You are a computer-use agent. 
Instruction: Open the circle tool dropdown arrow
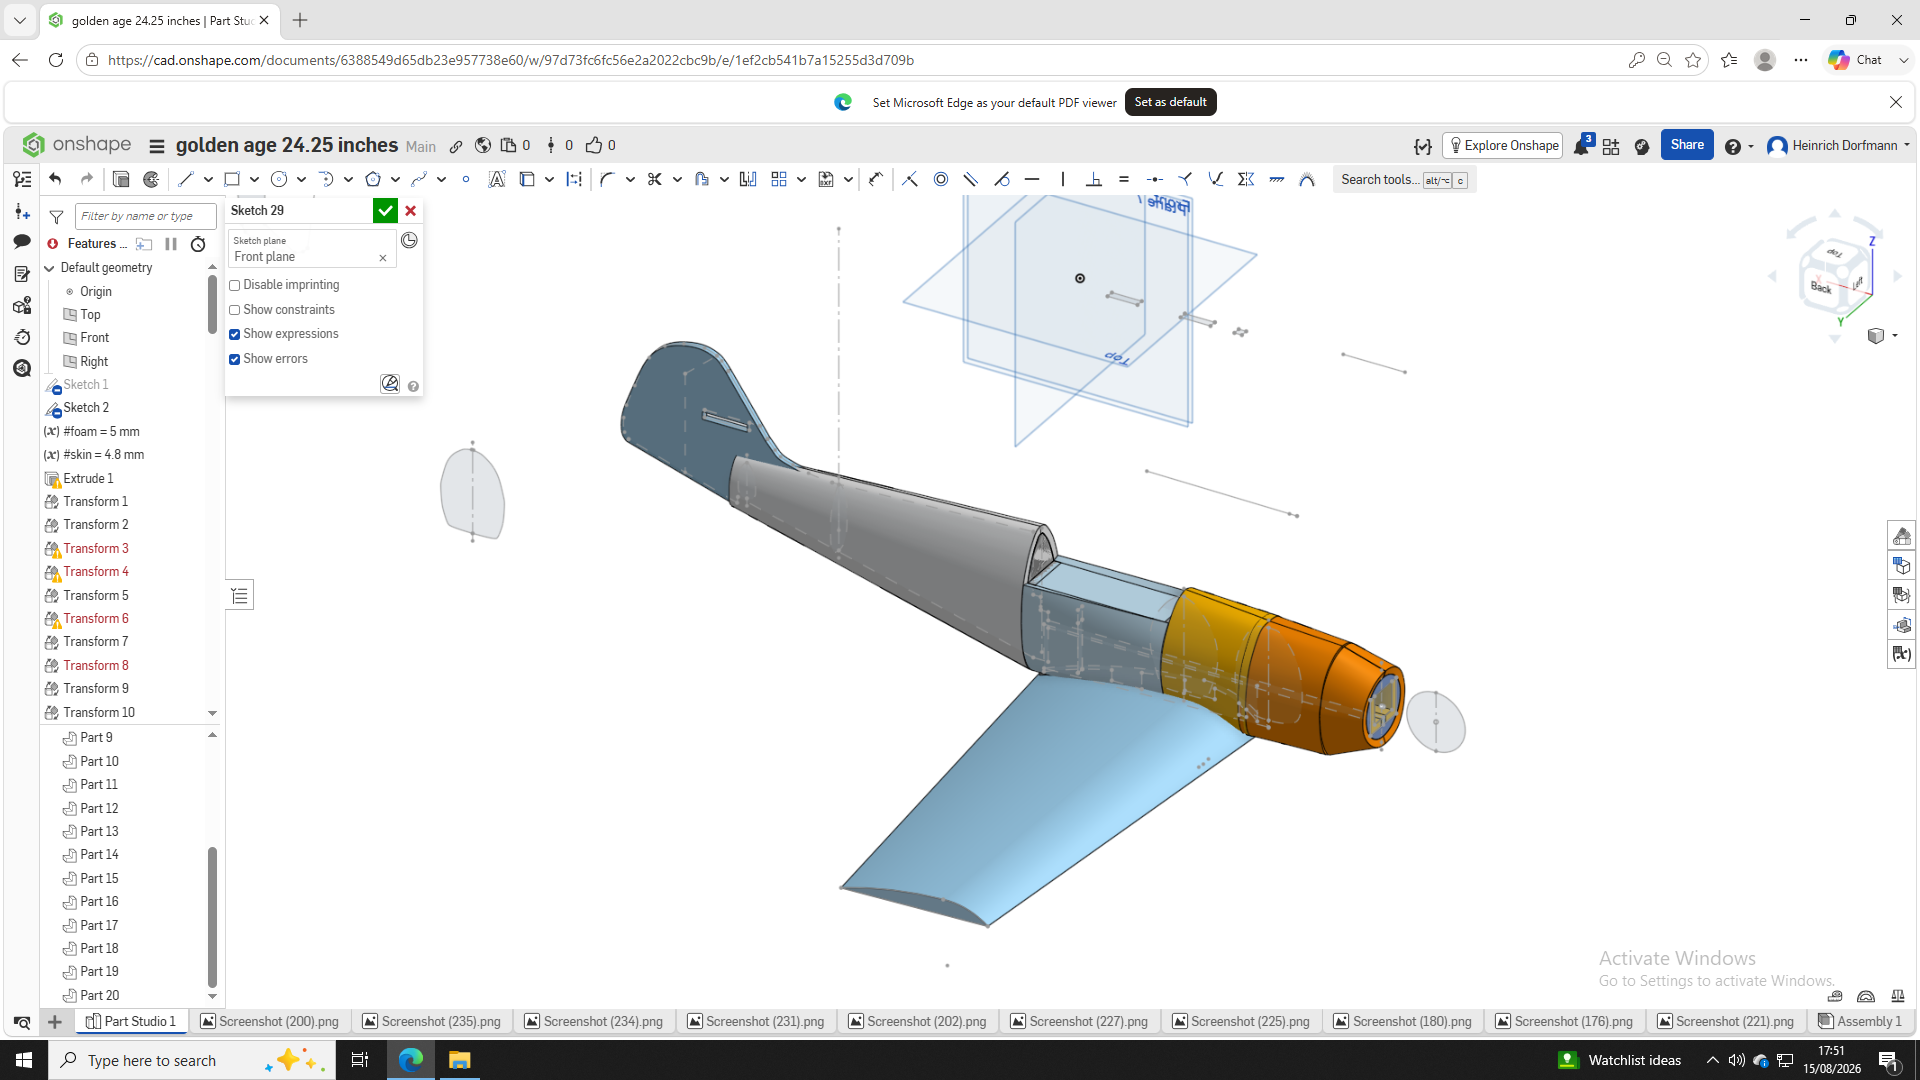click(301, 180)
